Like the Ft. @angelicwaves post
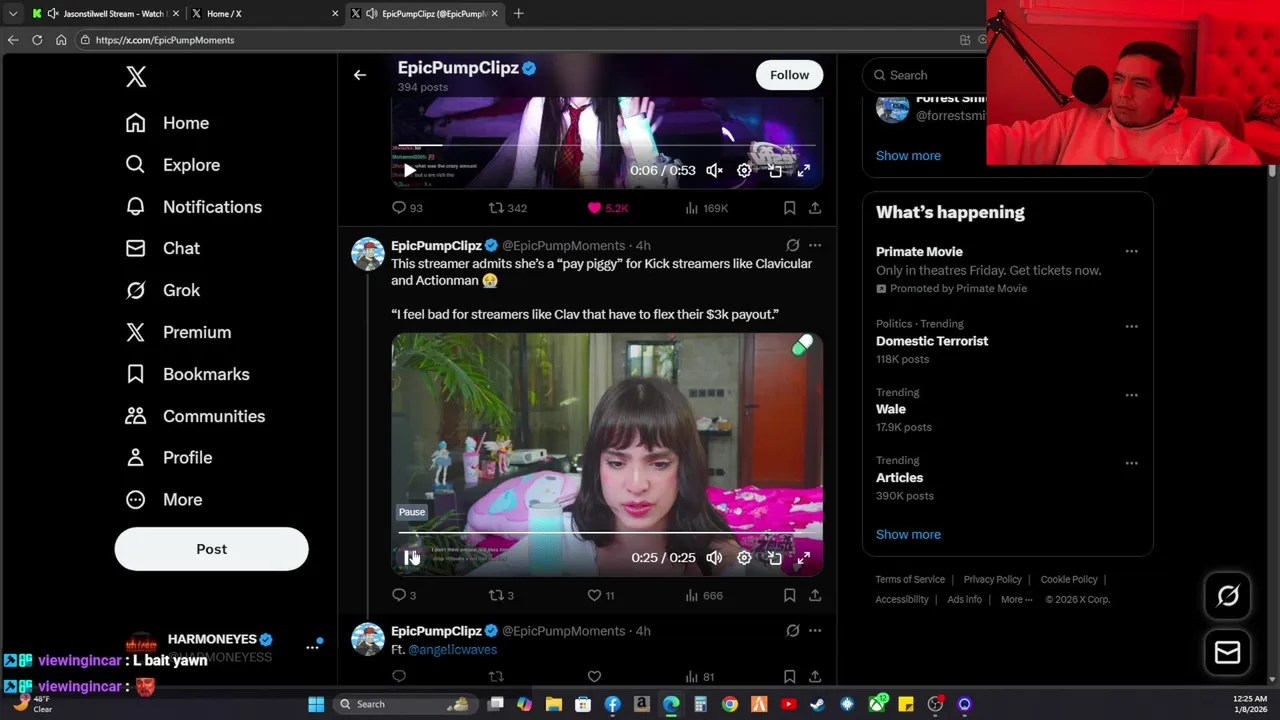The image size is (1280, 720). (x=594, y=677)
